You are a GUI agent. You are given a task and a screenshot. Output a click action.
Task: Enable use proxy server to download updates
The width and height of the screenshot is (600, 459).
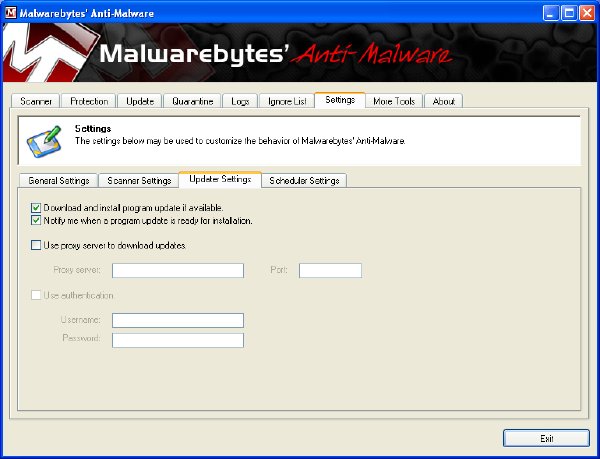36,245
